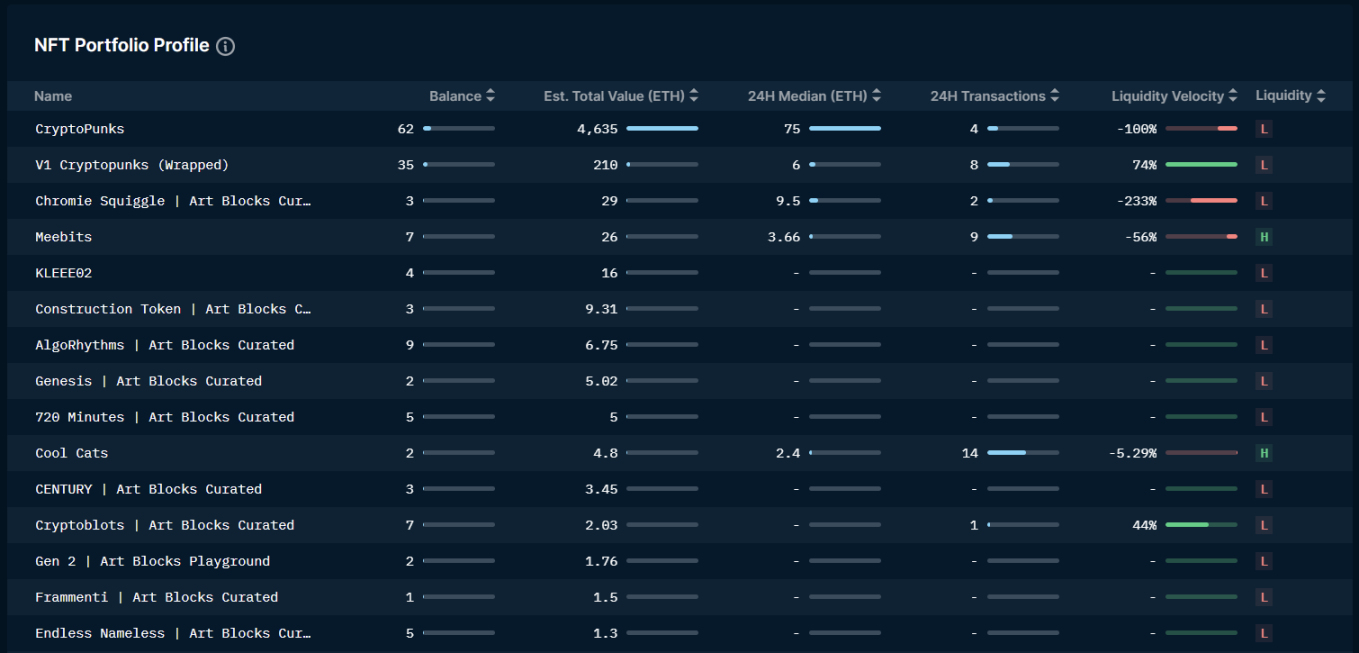Open the CryptoPunks collection row
The height and width of the screenshot is (653, 1359).
point(80,129)
